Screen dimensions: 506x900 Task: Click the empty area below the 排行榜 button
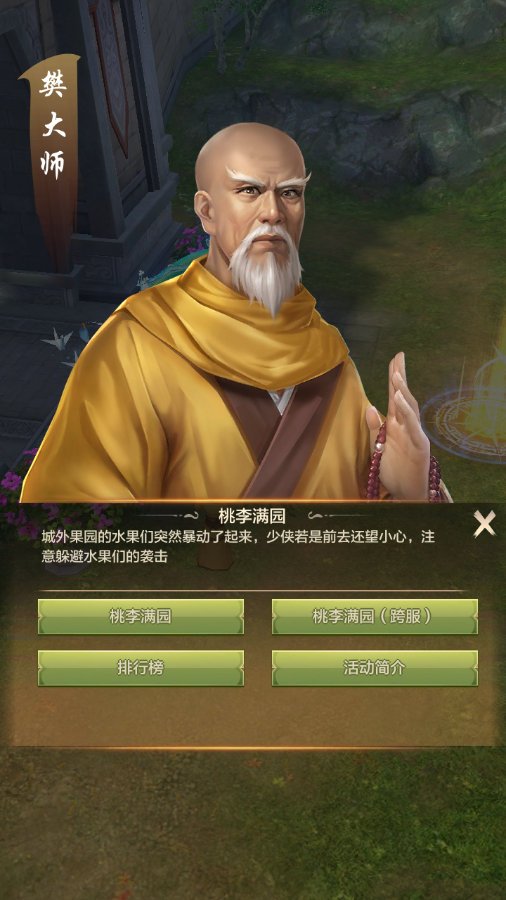coord(141,715)
